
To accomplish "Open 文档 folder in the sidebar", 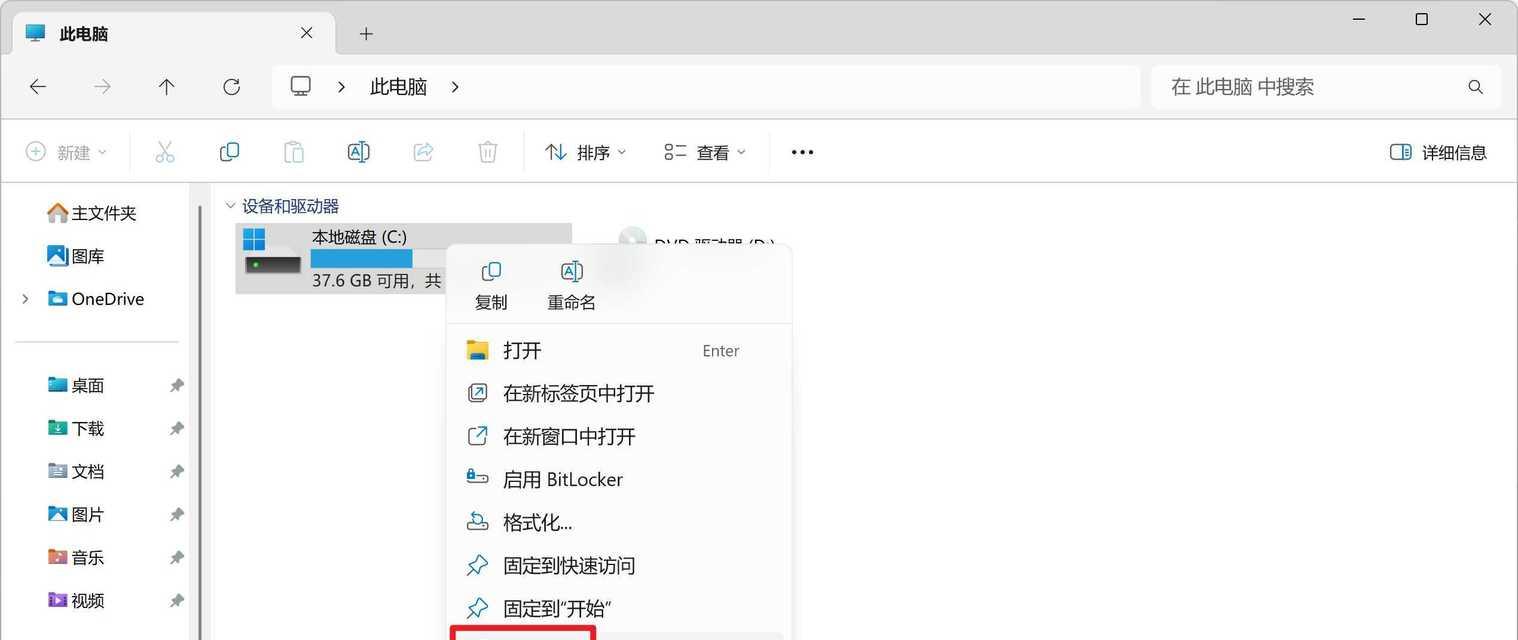I will pyautogui.click(x=76, y=471).
